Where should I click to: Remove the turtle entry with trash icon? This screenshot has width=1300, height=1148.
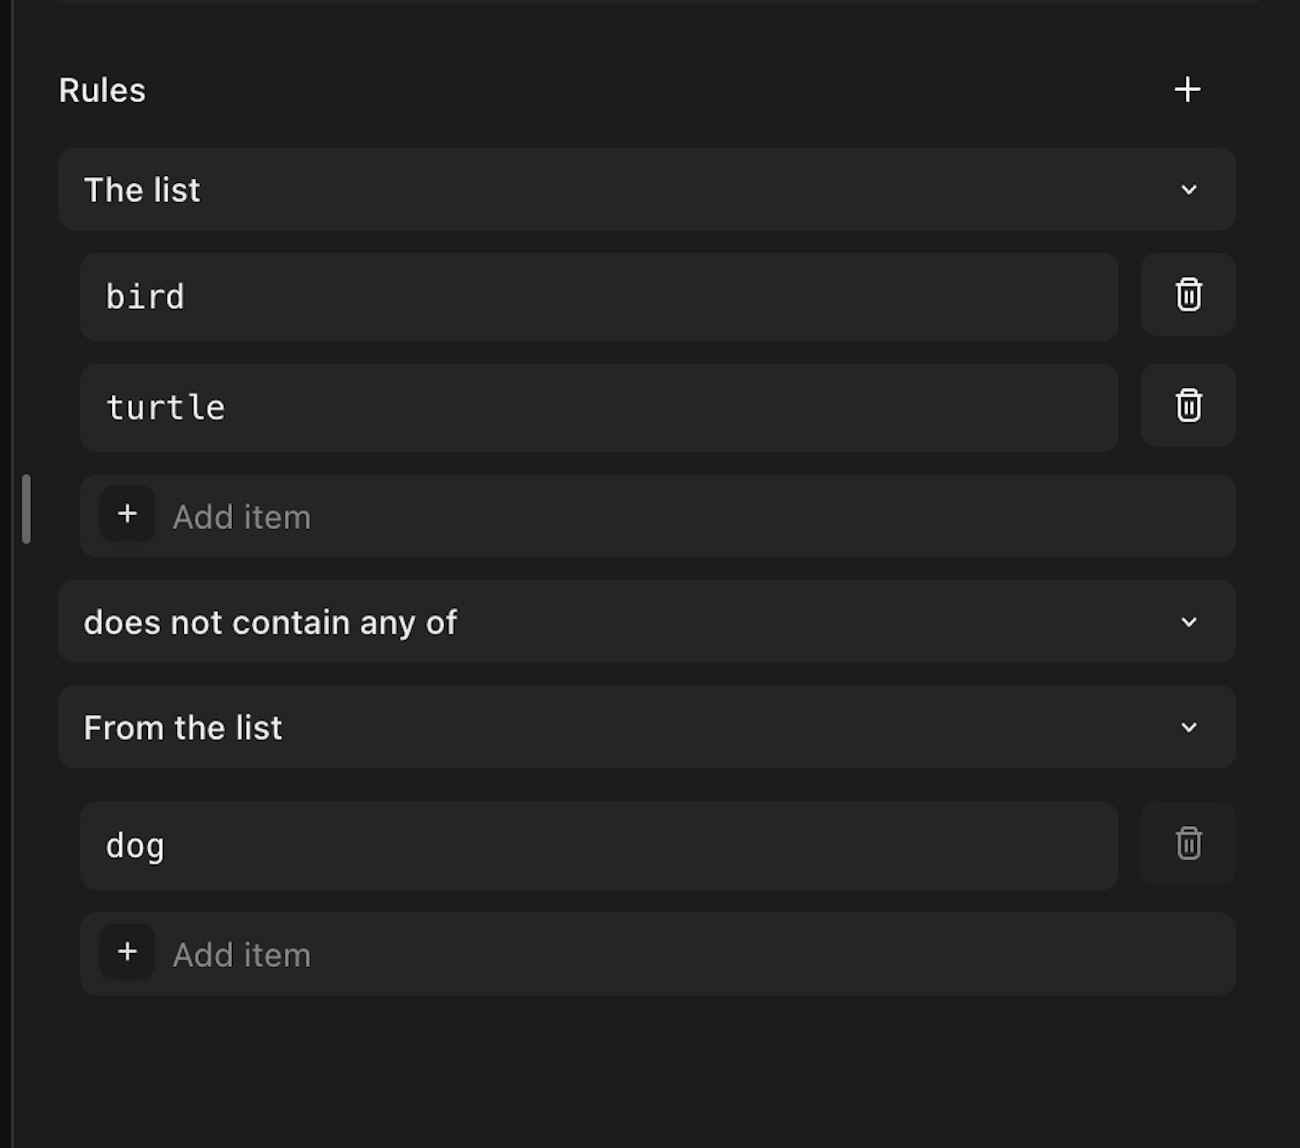click(1188, 406)
